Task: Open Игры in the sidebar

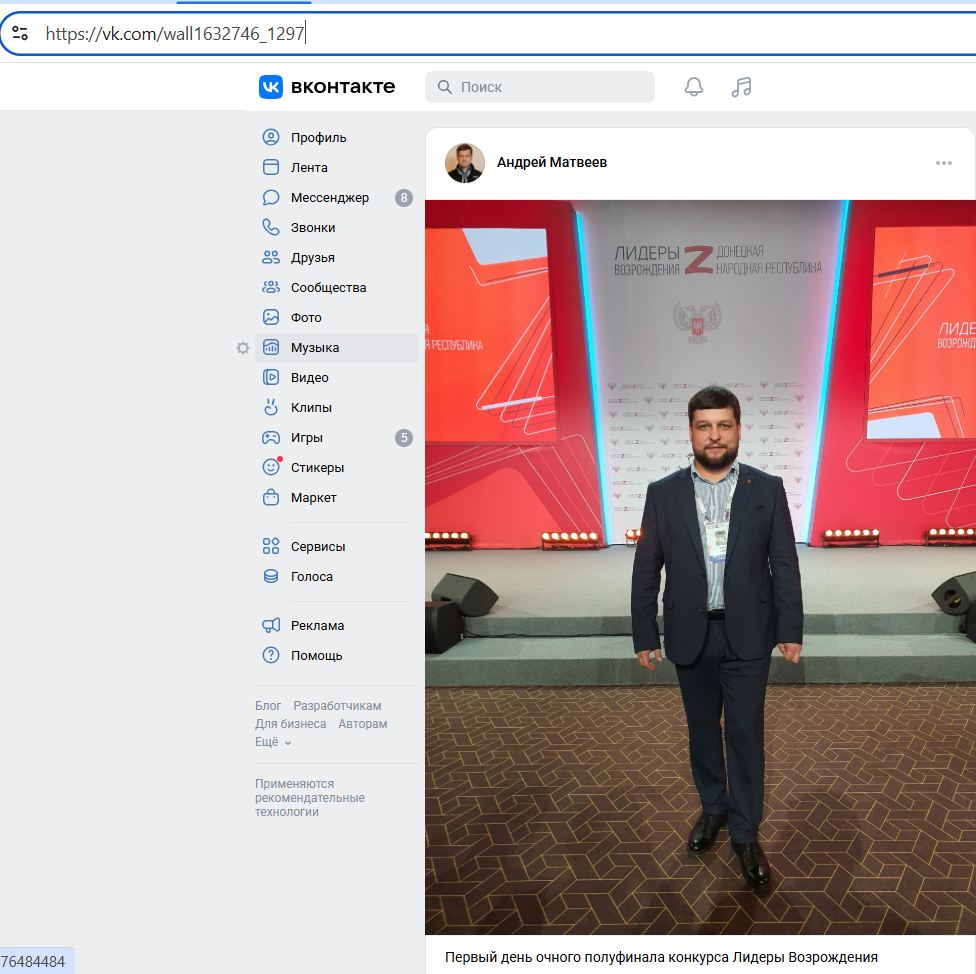Action: pos(306,438)
